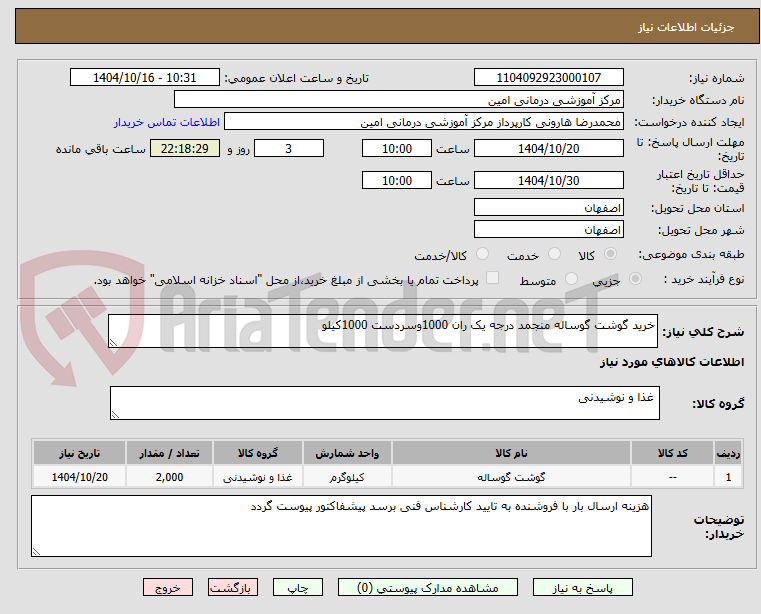The image size is (761, 614).
Task: Click the buyer name field مرکز آموزشی درمانی امین
Action: [398, 100]
